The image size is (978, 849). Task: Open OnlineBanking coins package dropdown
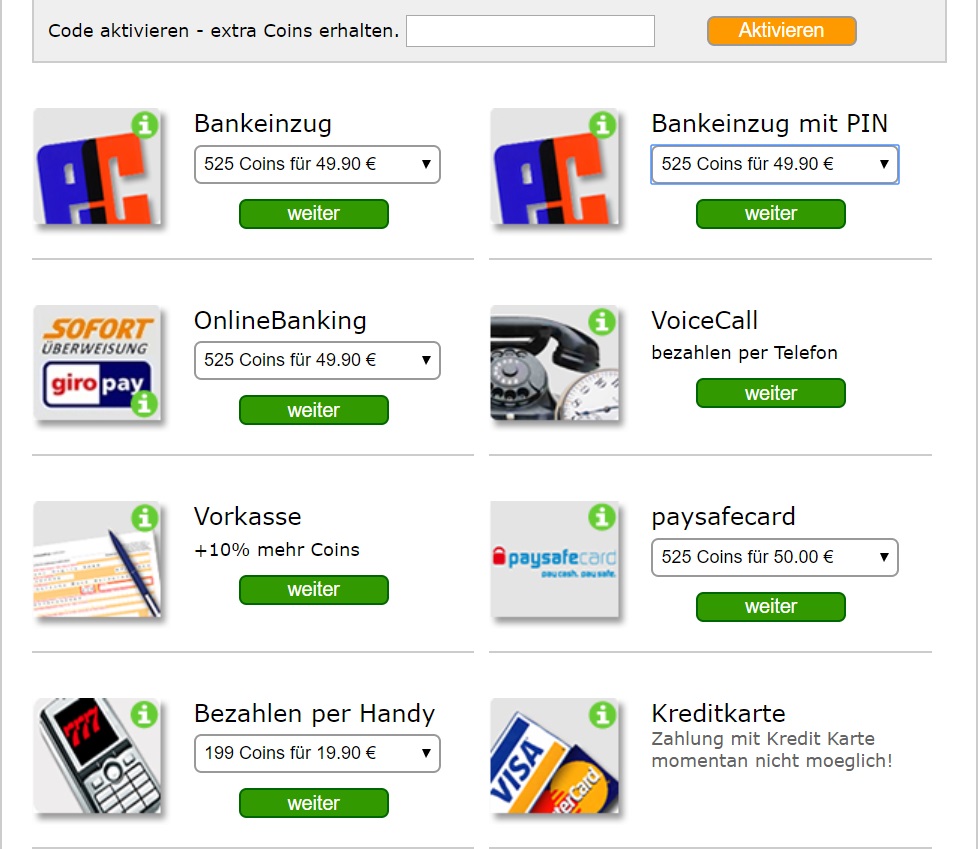(x=317, y=360)
